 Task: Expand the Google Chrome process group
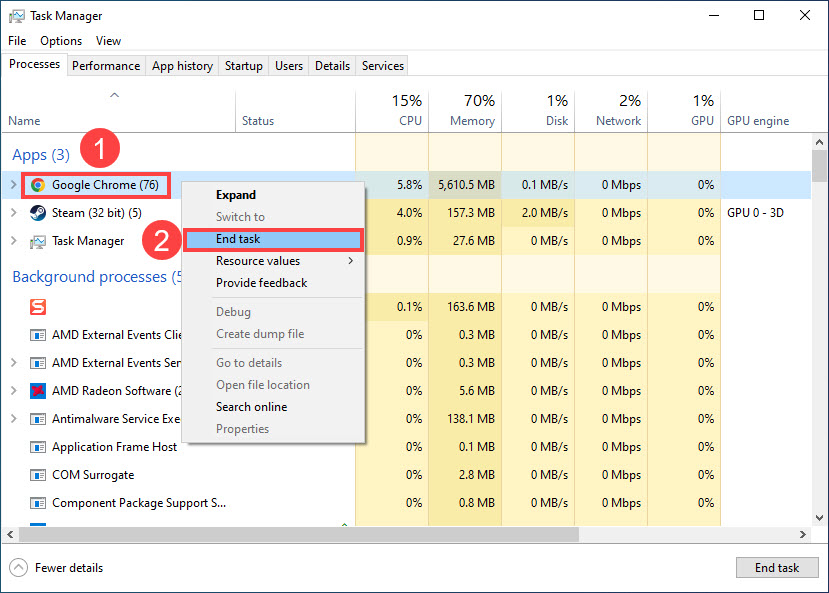point(14,185)
